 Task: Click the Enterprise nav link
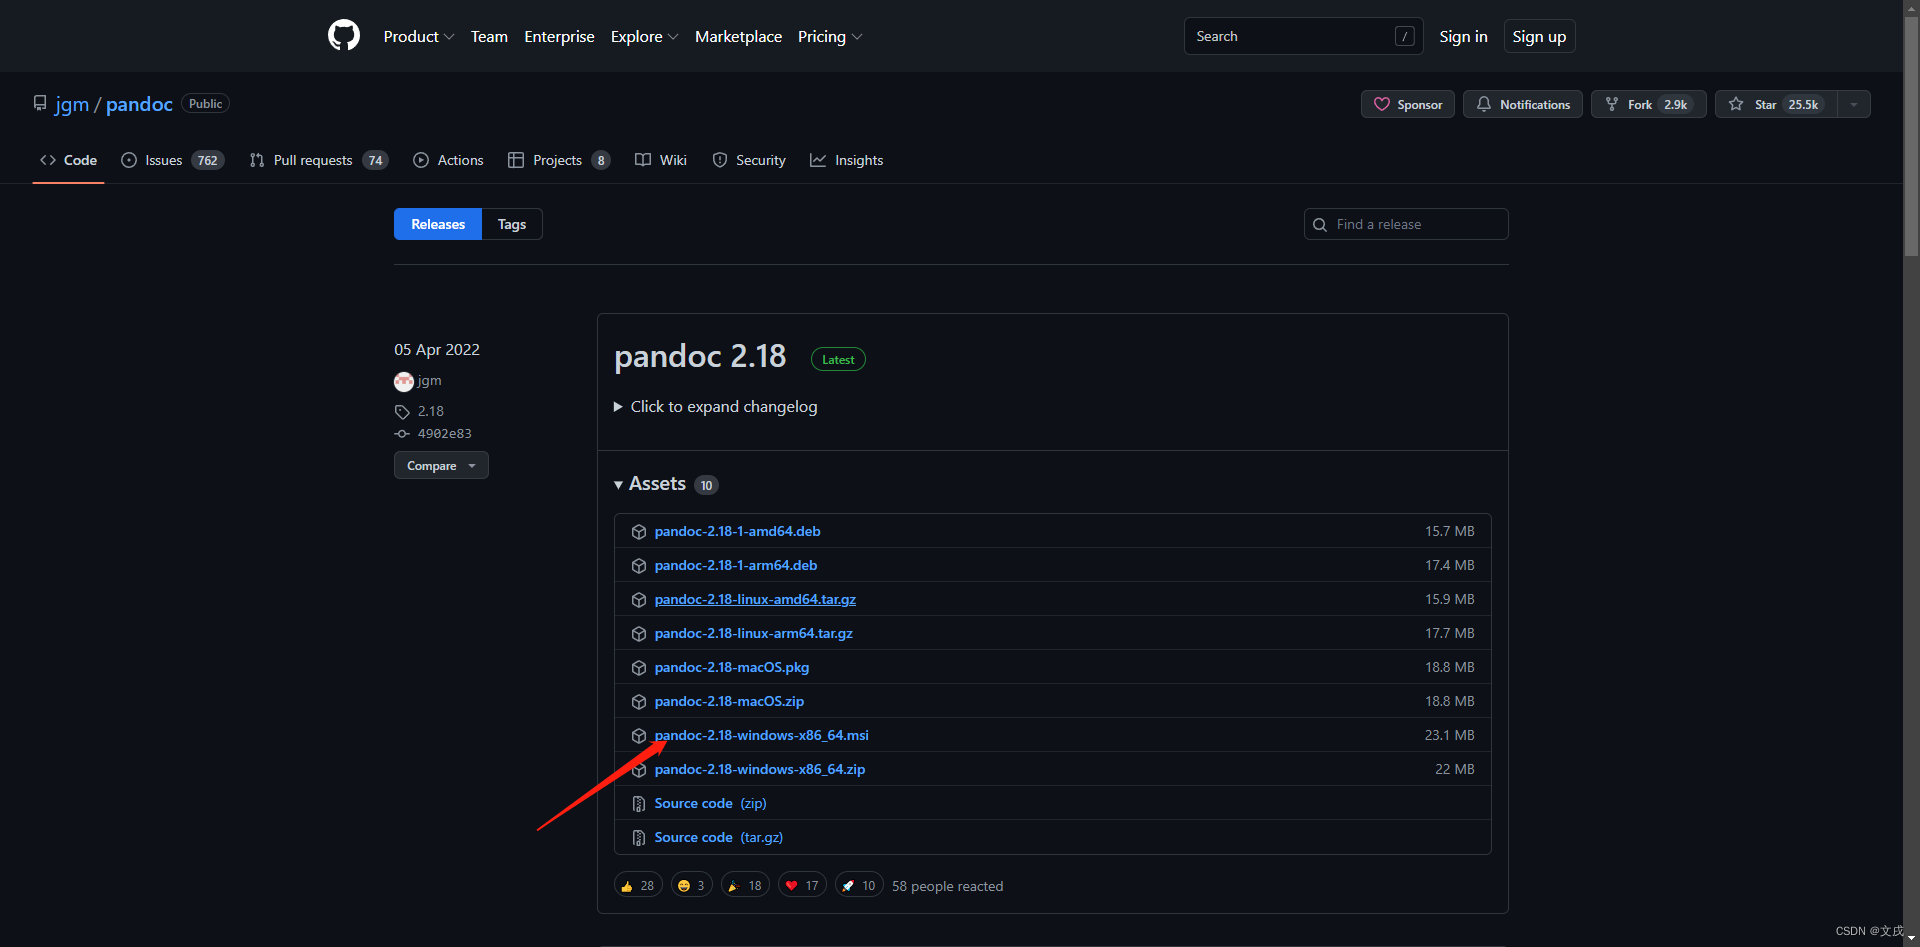559,36
